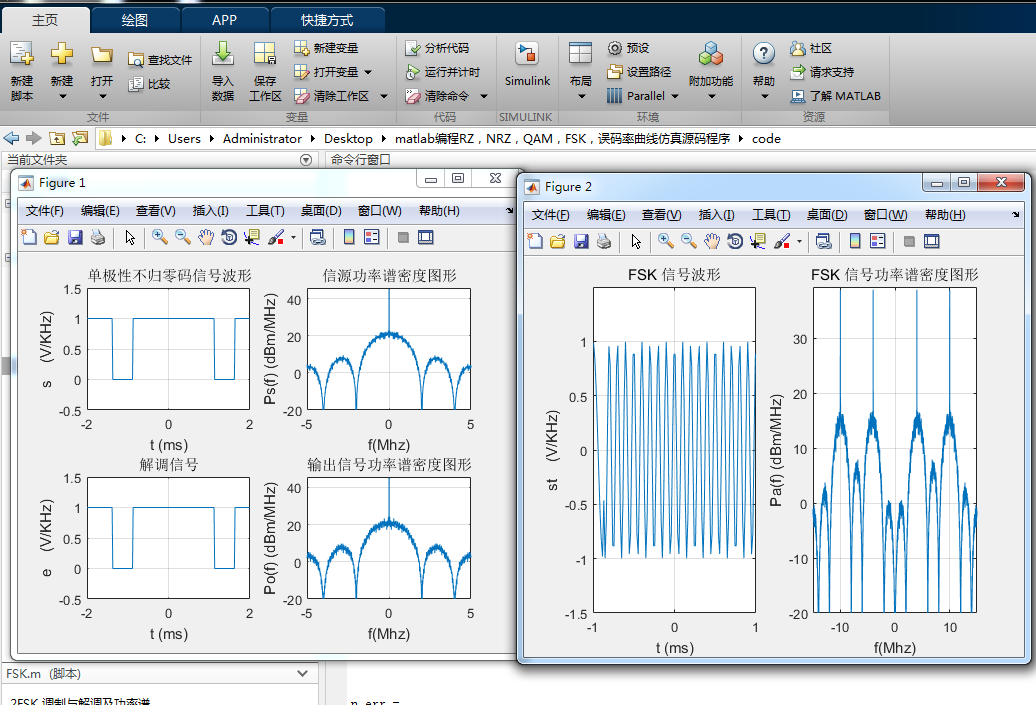Viewport: 1036px width, 705px height.
Task: Click Analyze Code (分析代码)
Action: 437,48
